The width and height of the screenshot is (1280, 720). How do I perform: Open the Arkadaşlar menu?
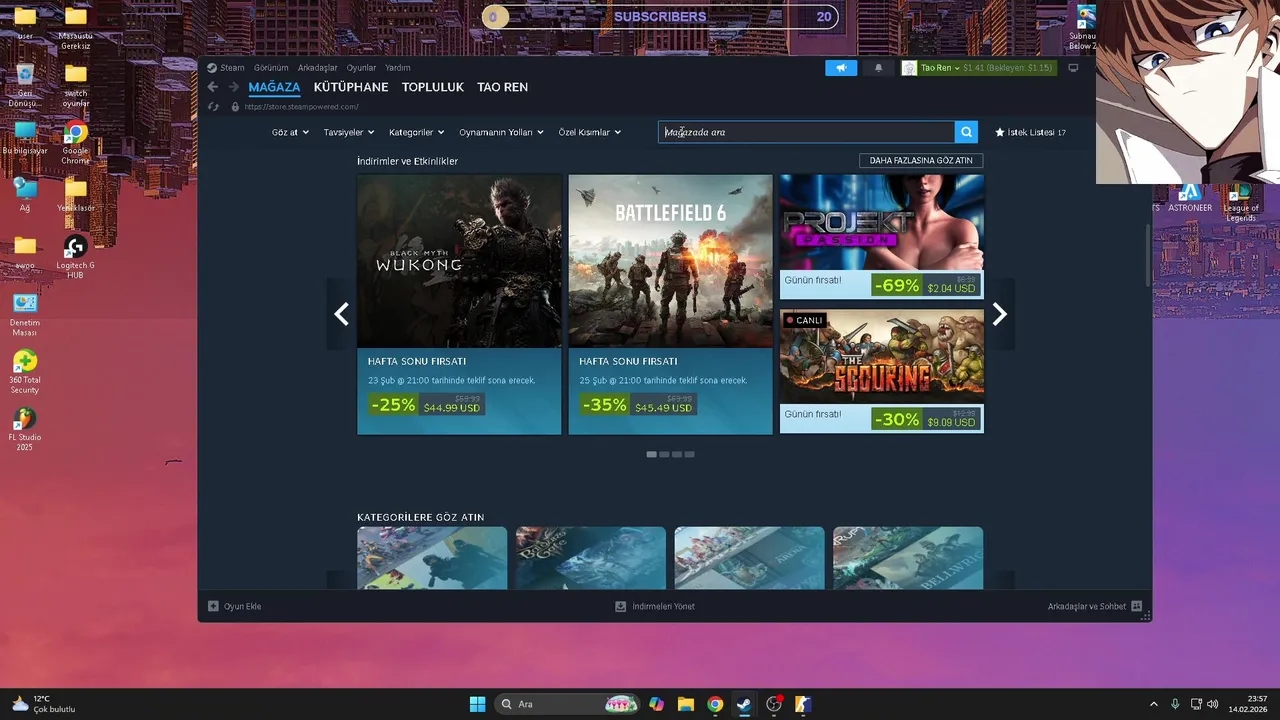pyautogui.click(x=317, y=68)
